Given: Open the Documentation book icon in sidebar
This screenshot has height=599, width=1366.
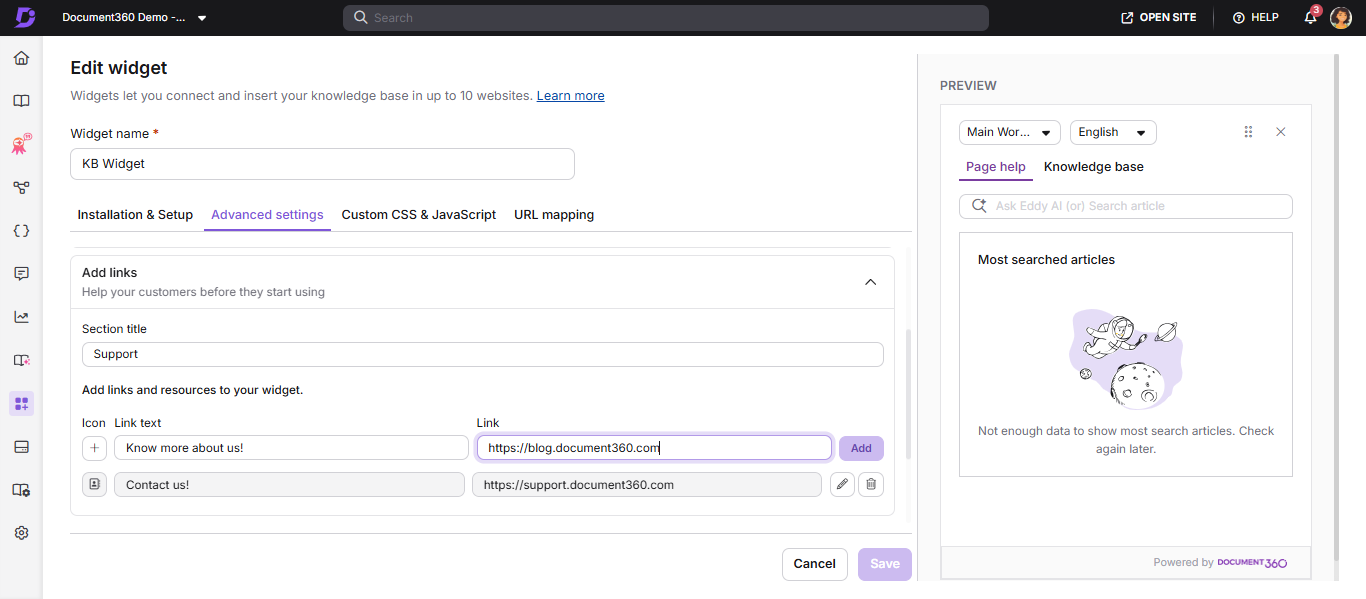Looking at the screenshot, I should pos(21,101).
